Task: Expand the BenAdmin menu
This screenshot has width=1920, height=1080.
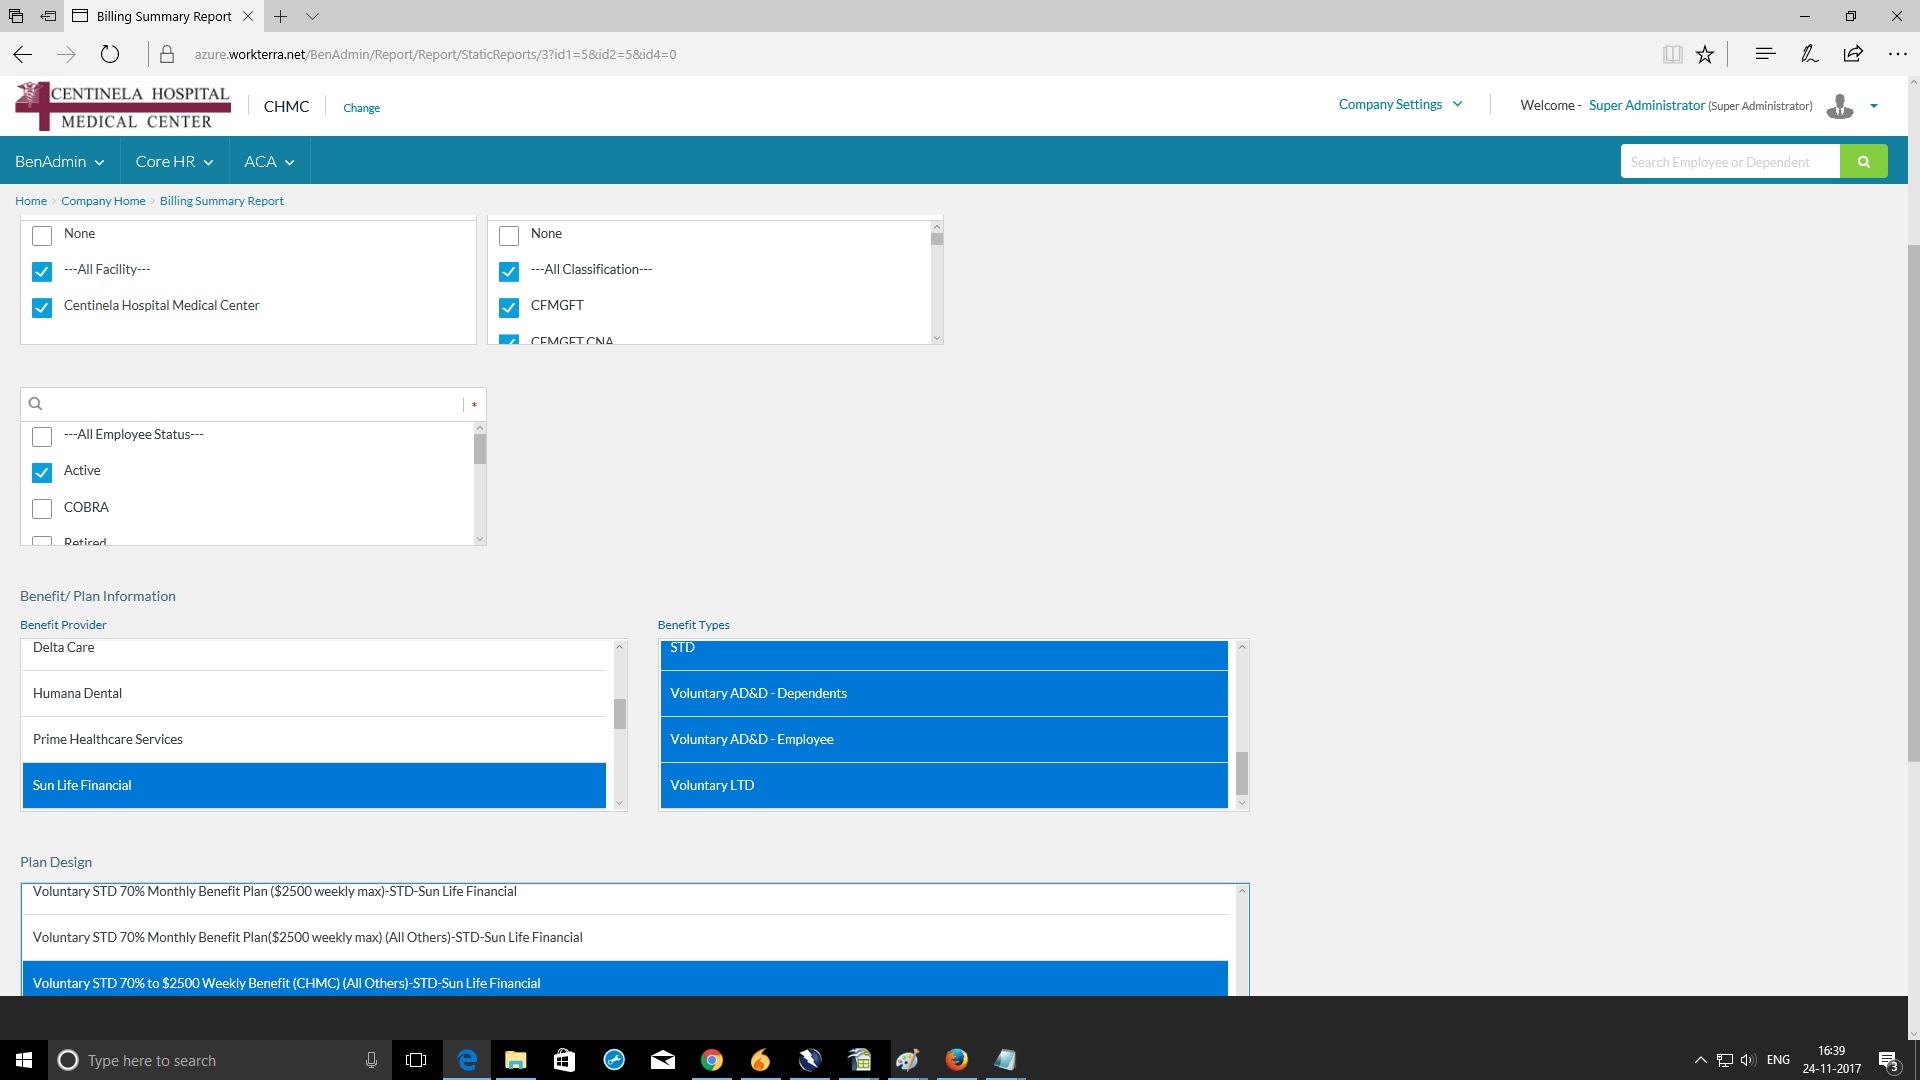Action: (x=59, y=162)
